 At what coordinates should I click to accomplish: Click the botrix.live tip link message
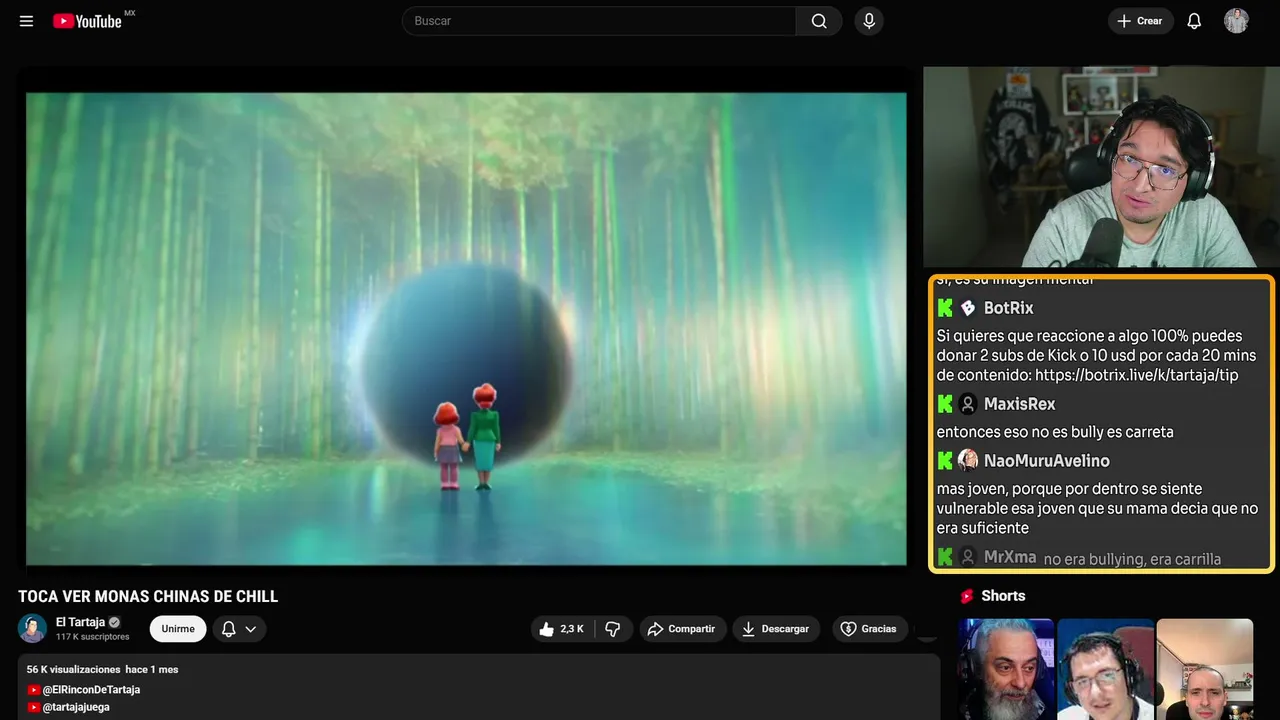pos(1096,356)
